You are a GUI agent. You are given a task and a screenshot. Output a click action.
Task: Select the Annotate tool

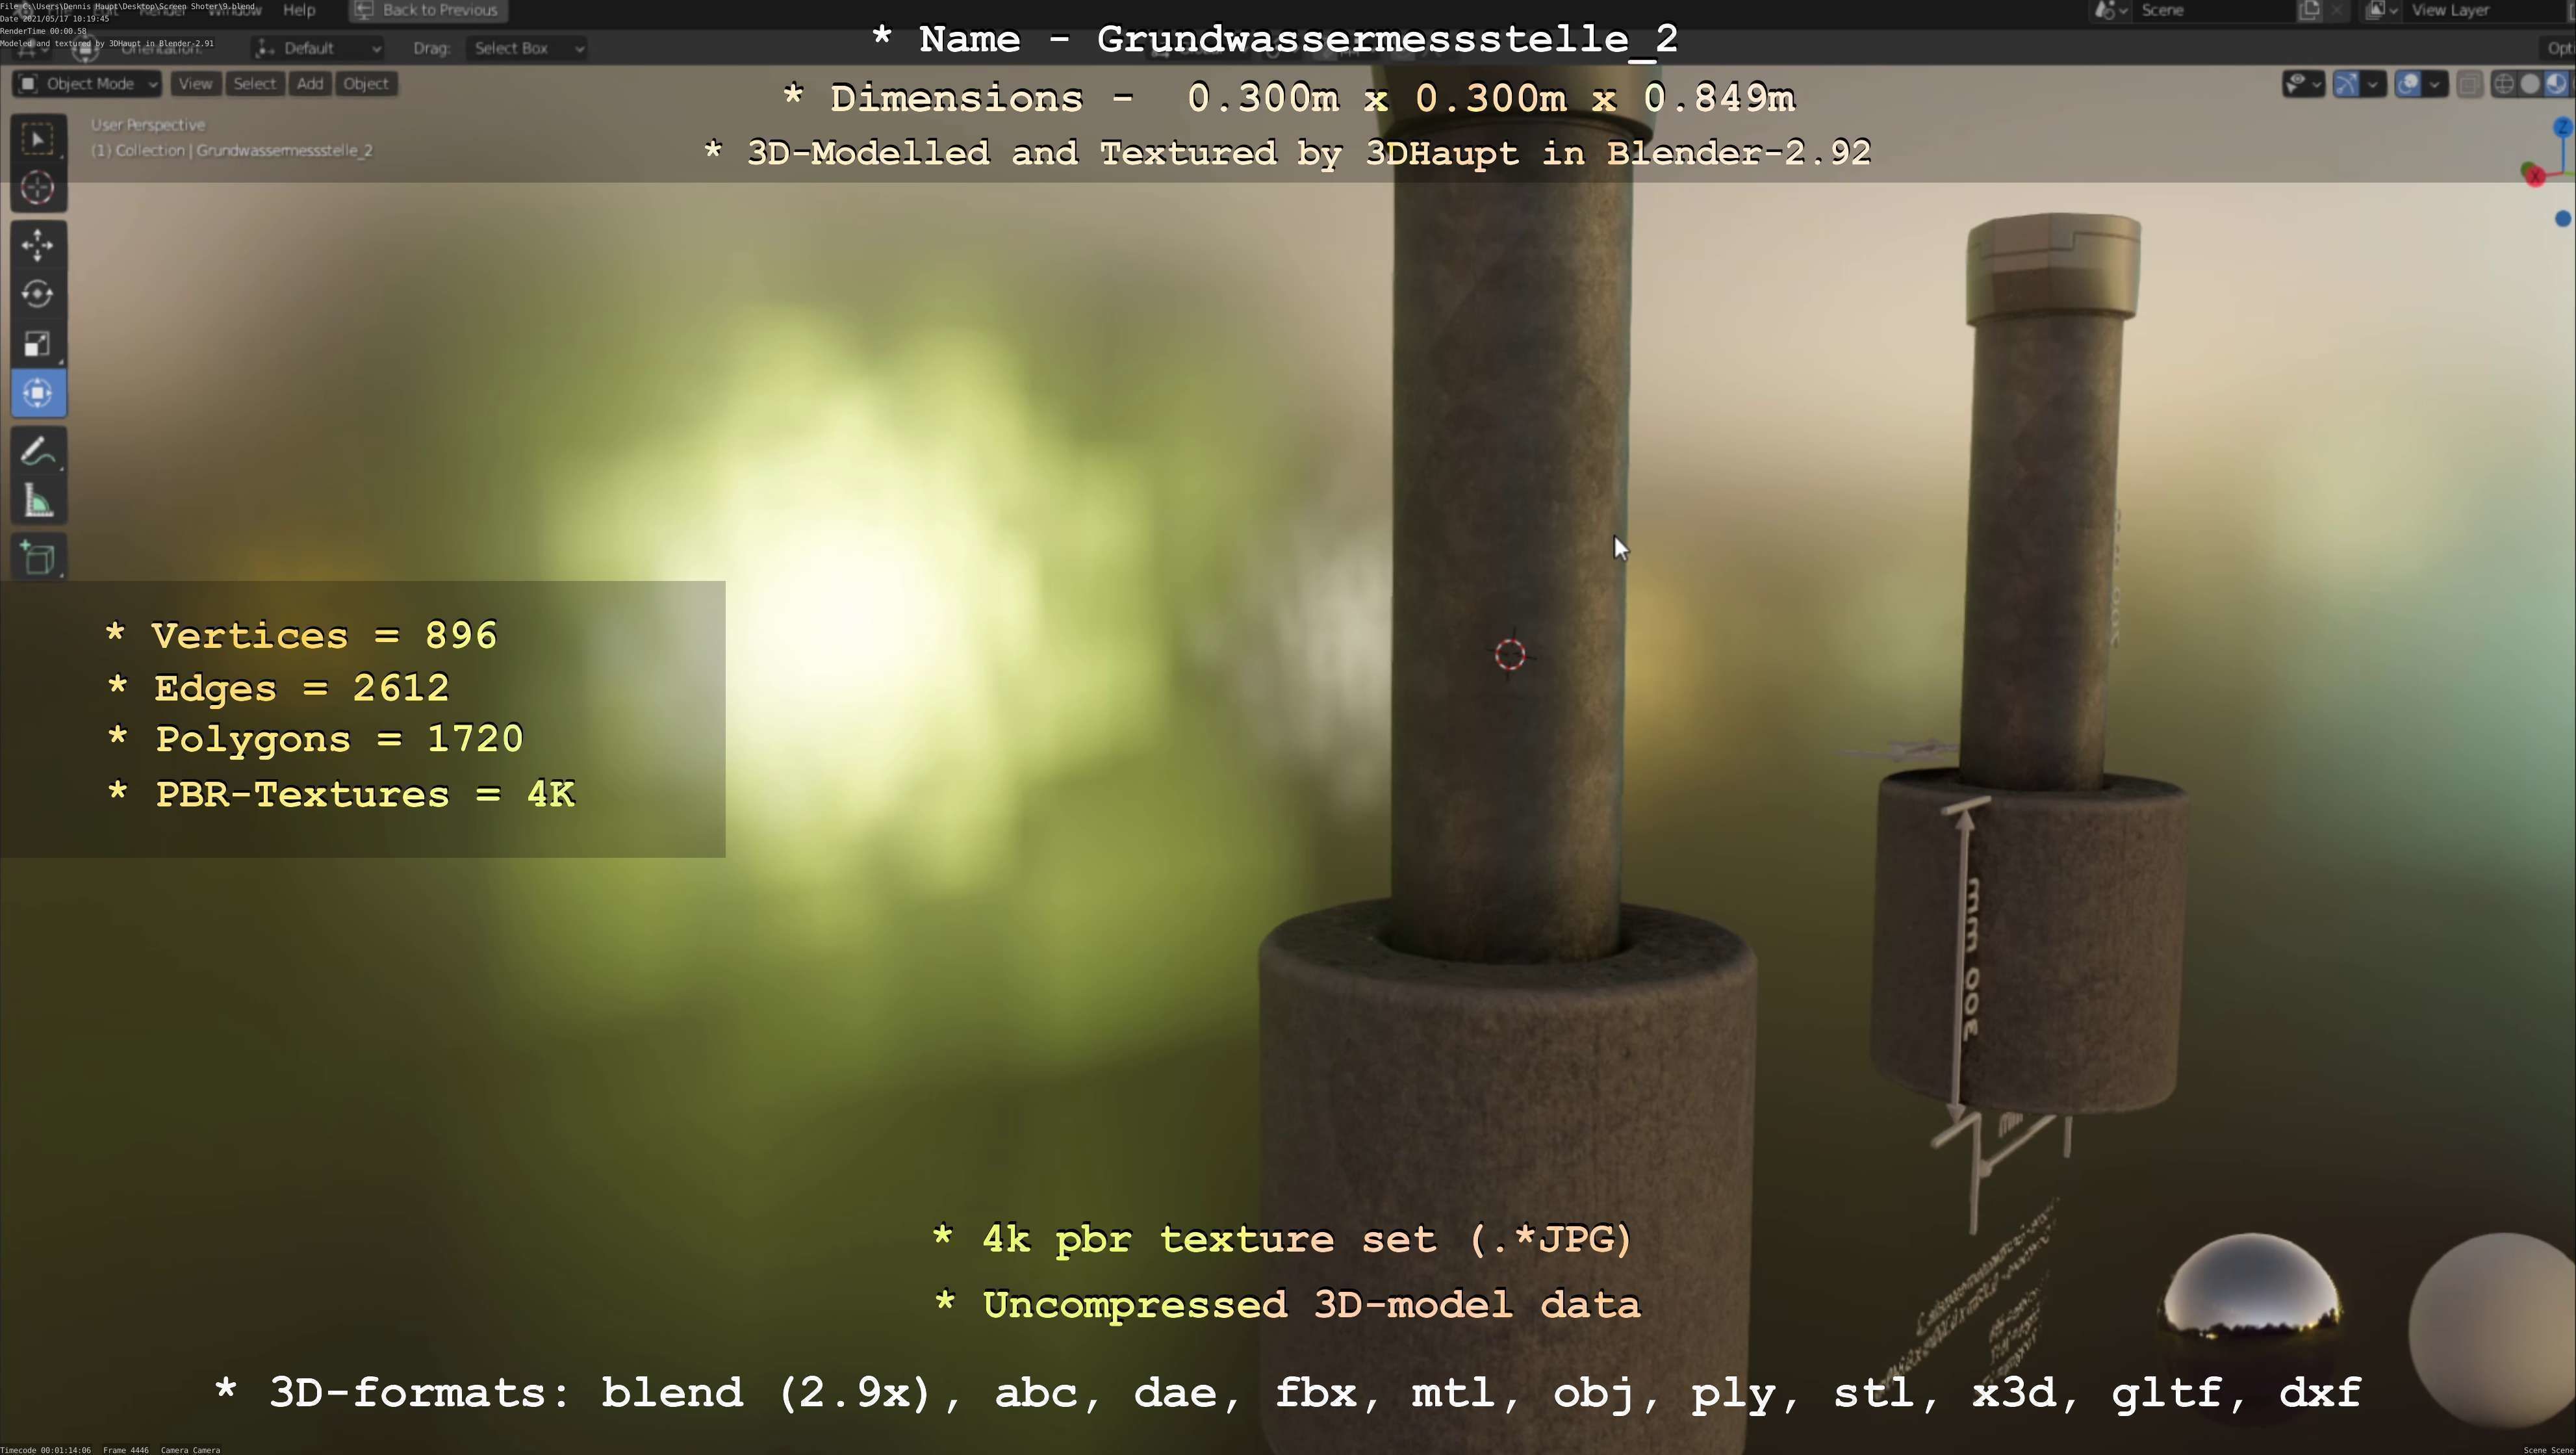click(38, 452)
